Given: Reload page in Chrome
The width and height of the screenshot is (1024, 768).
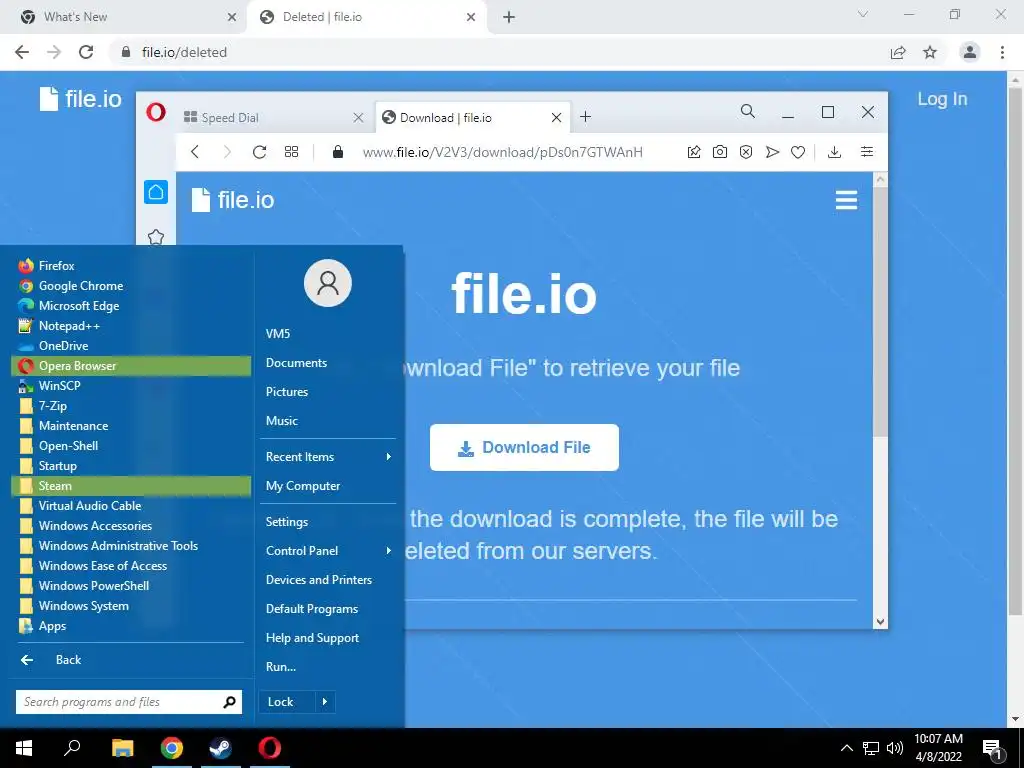Looking at the screenshot, I should point(86,52).
